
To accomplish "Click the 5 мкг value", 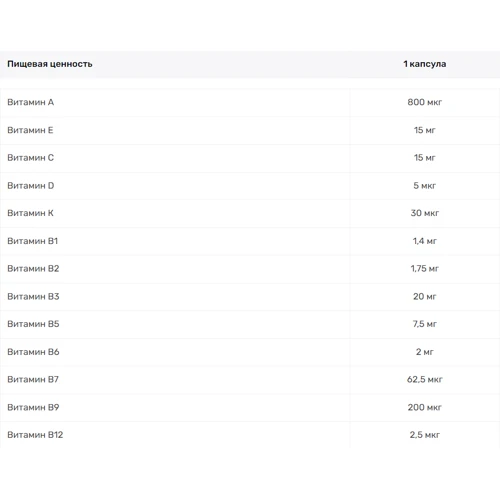I will 424,186.
